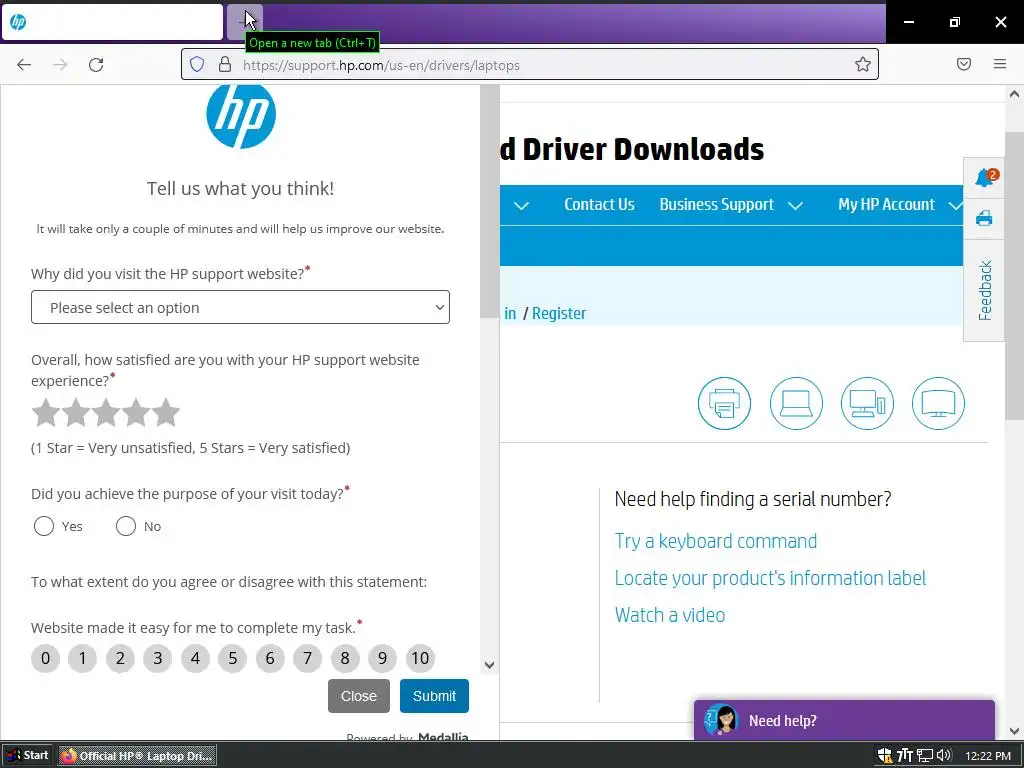
Task: Choose 9 on the ease-of-task scale
Action: pyautogui.click(x=383, y=658)
